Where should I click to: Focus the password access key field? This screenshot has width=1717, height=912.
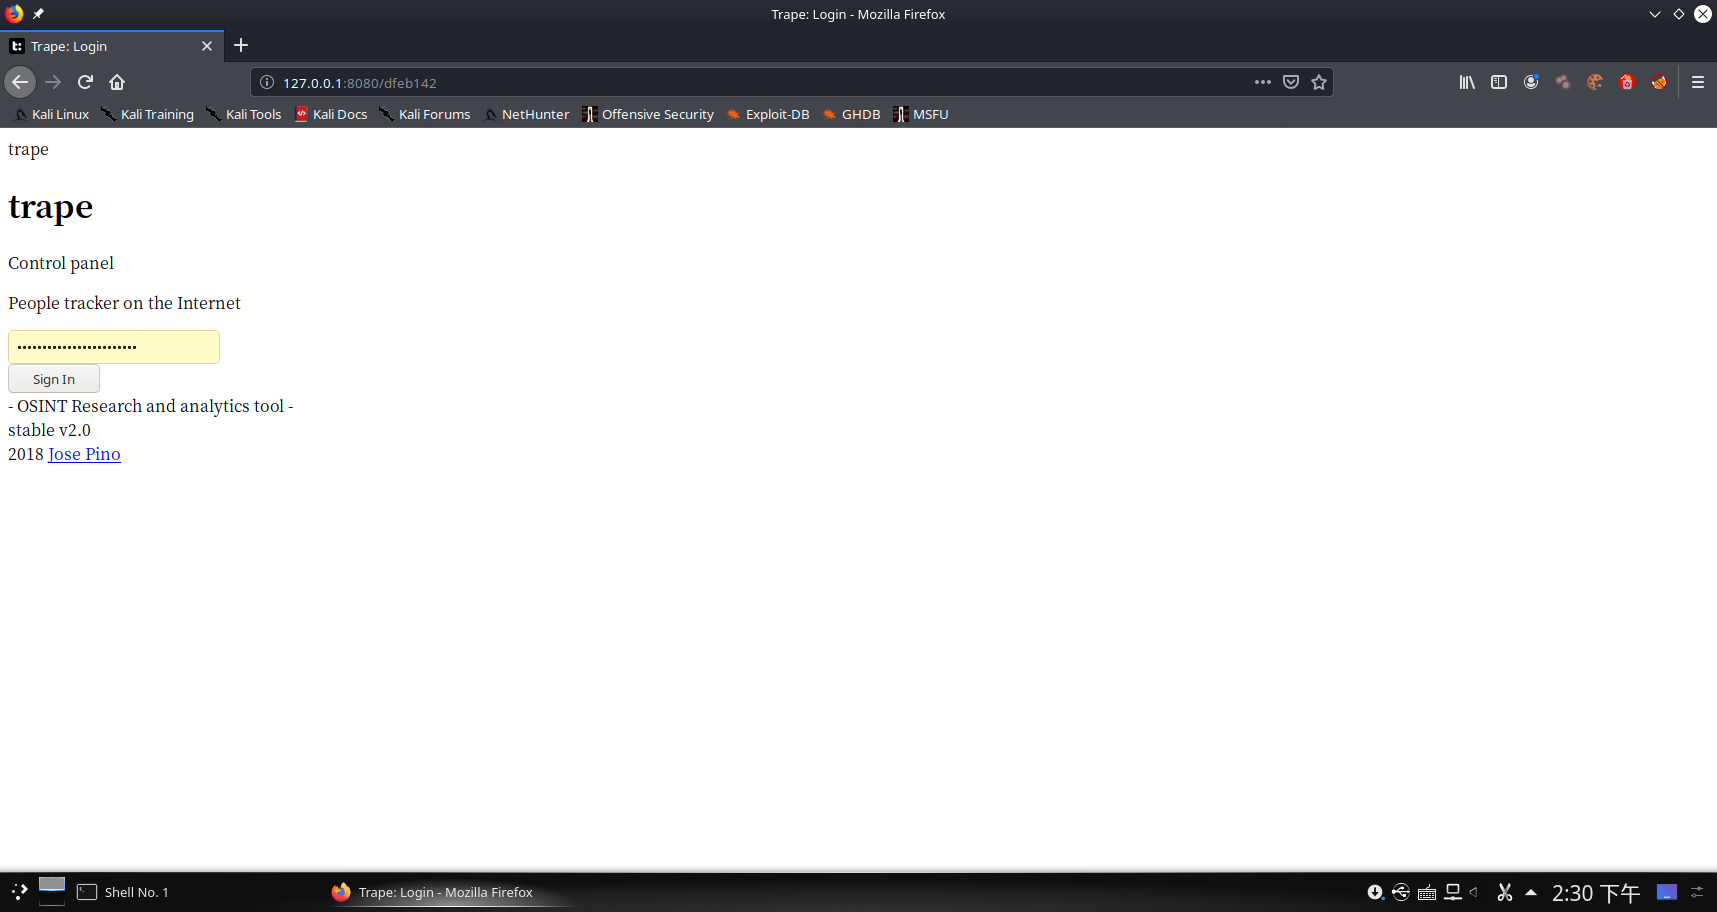coord(114,347)
